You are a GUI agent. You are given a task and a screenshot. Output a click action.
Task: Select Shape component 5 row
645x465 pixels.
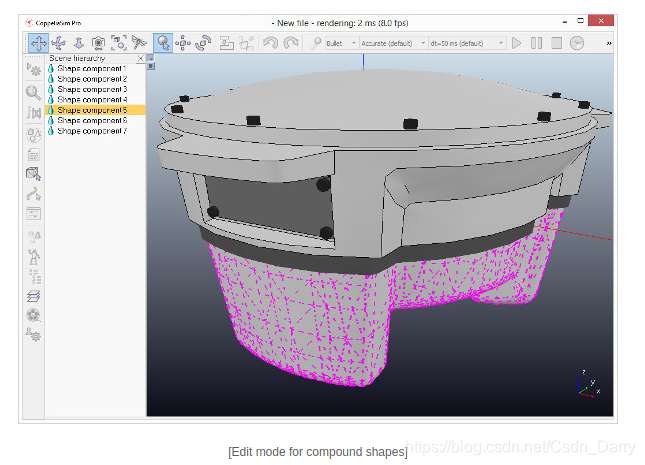pyautogui.click(x=95, y=110)
